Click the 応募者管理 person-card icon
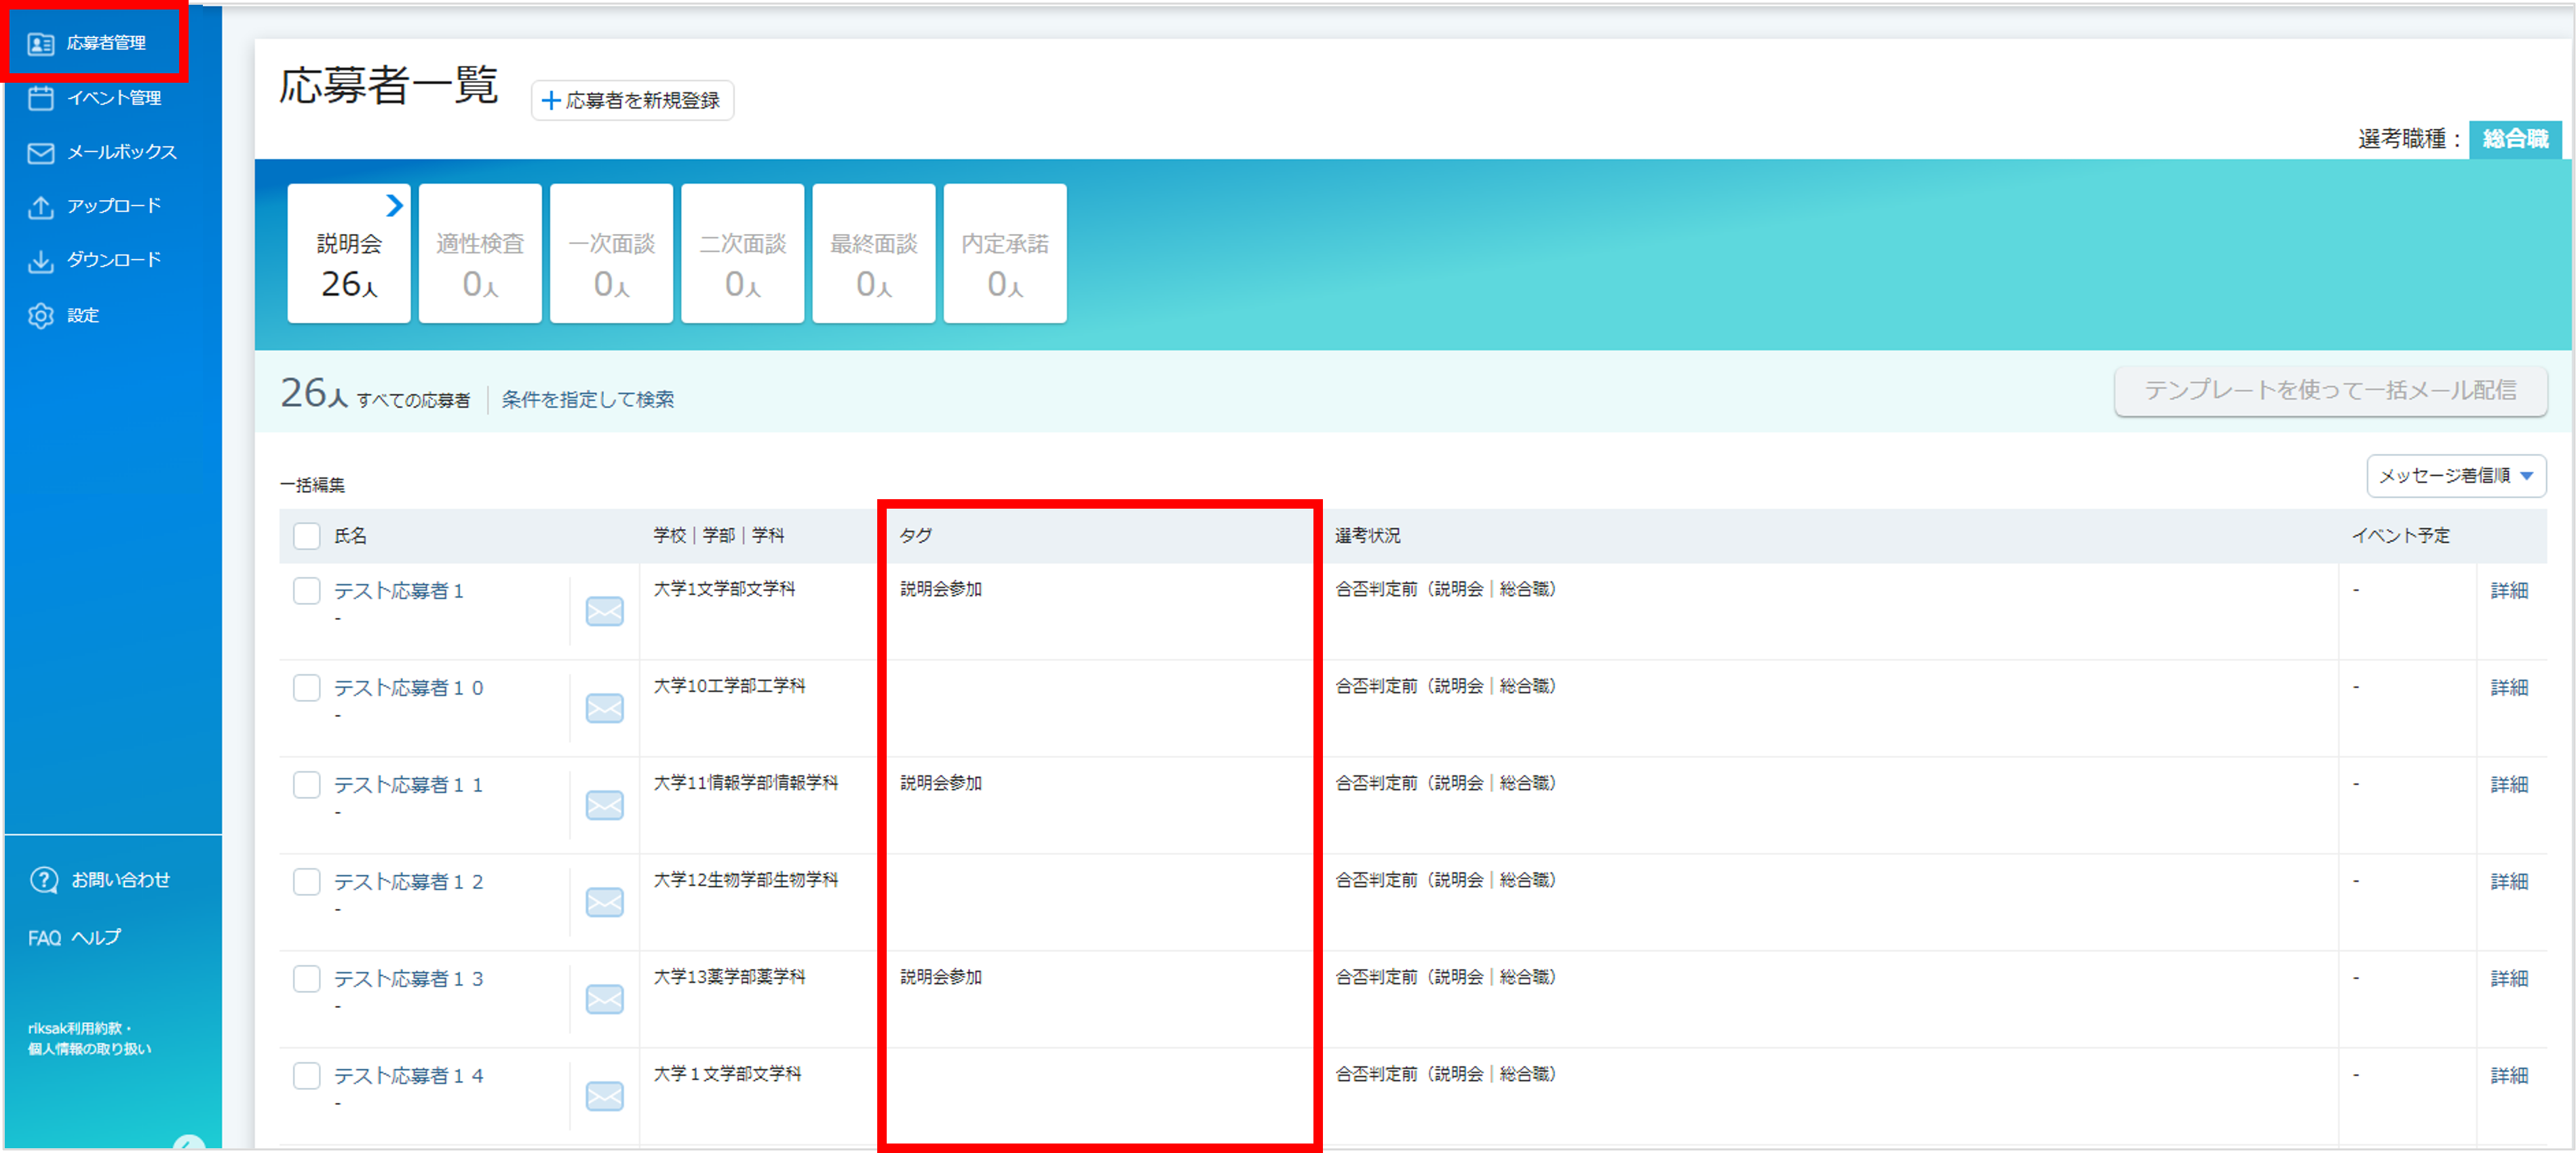This screenshot has width=2576, height=1153. 41,44
